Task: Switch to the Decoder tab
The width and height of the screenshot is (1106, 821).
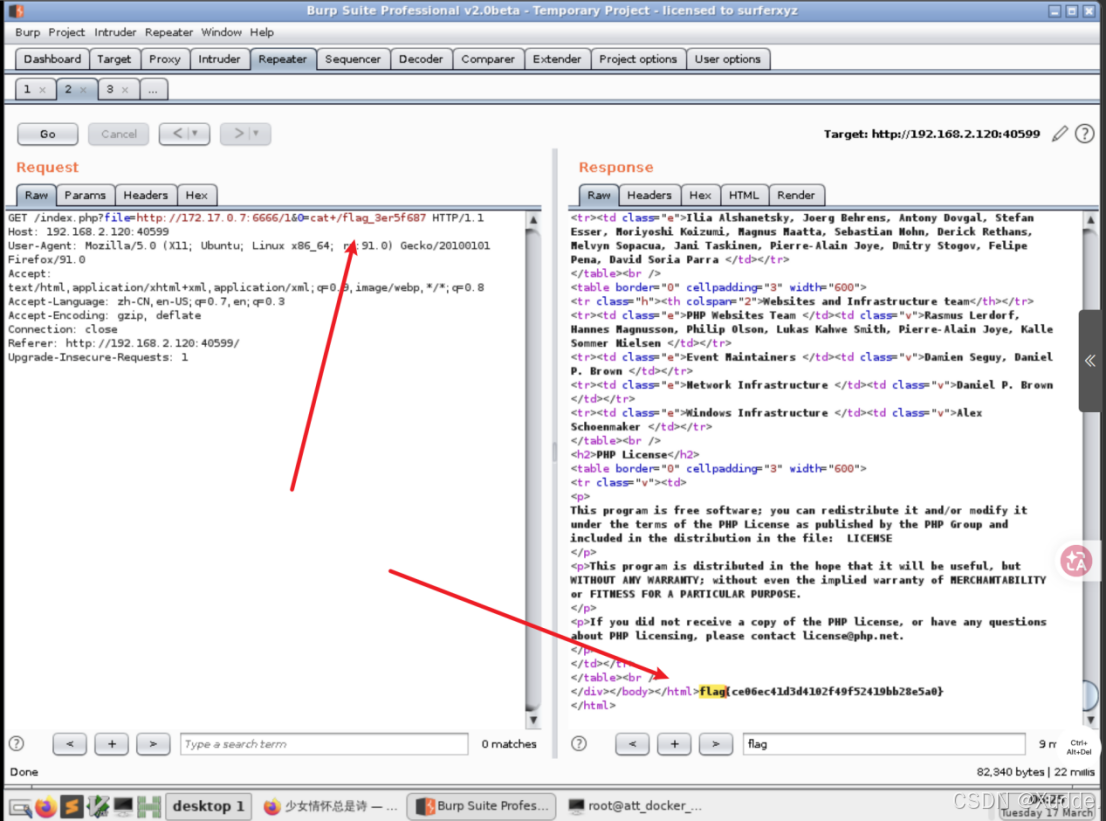Action: tap(420, 59)
